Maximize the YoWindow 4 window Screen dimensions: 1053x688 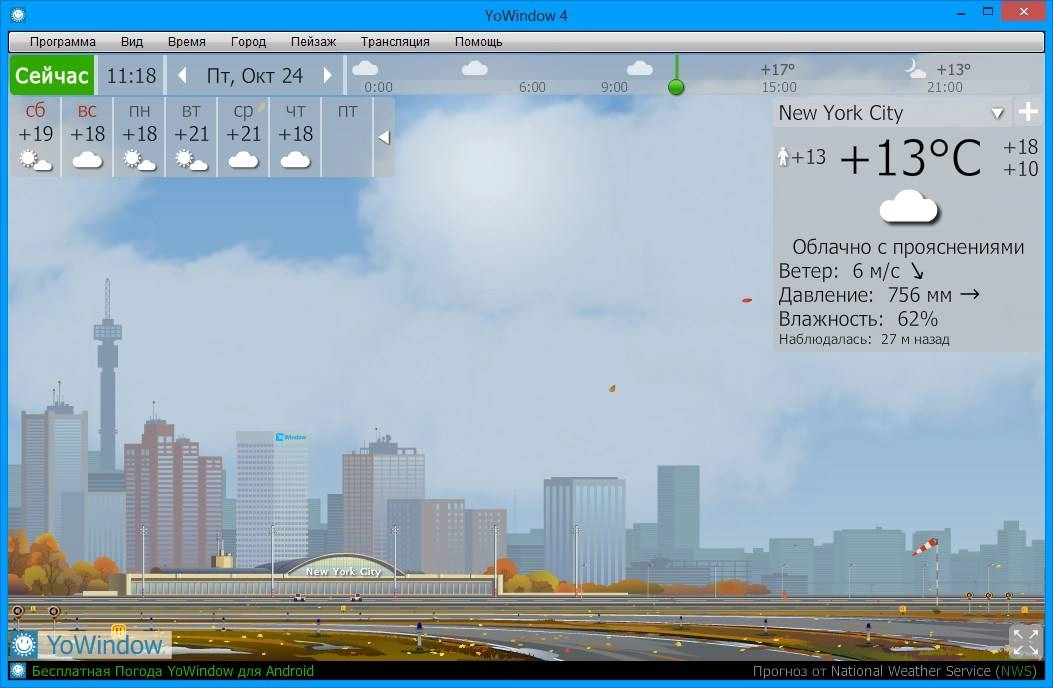pyautogui.click(x=988, y=11)
